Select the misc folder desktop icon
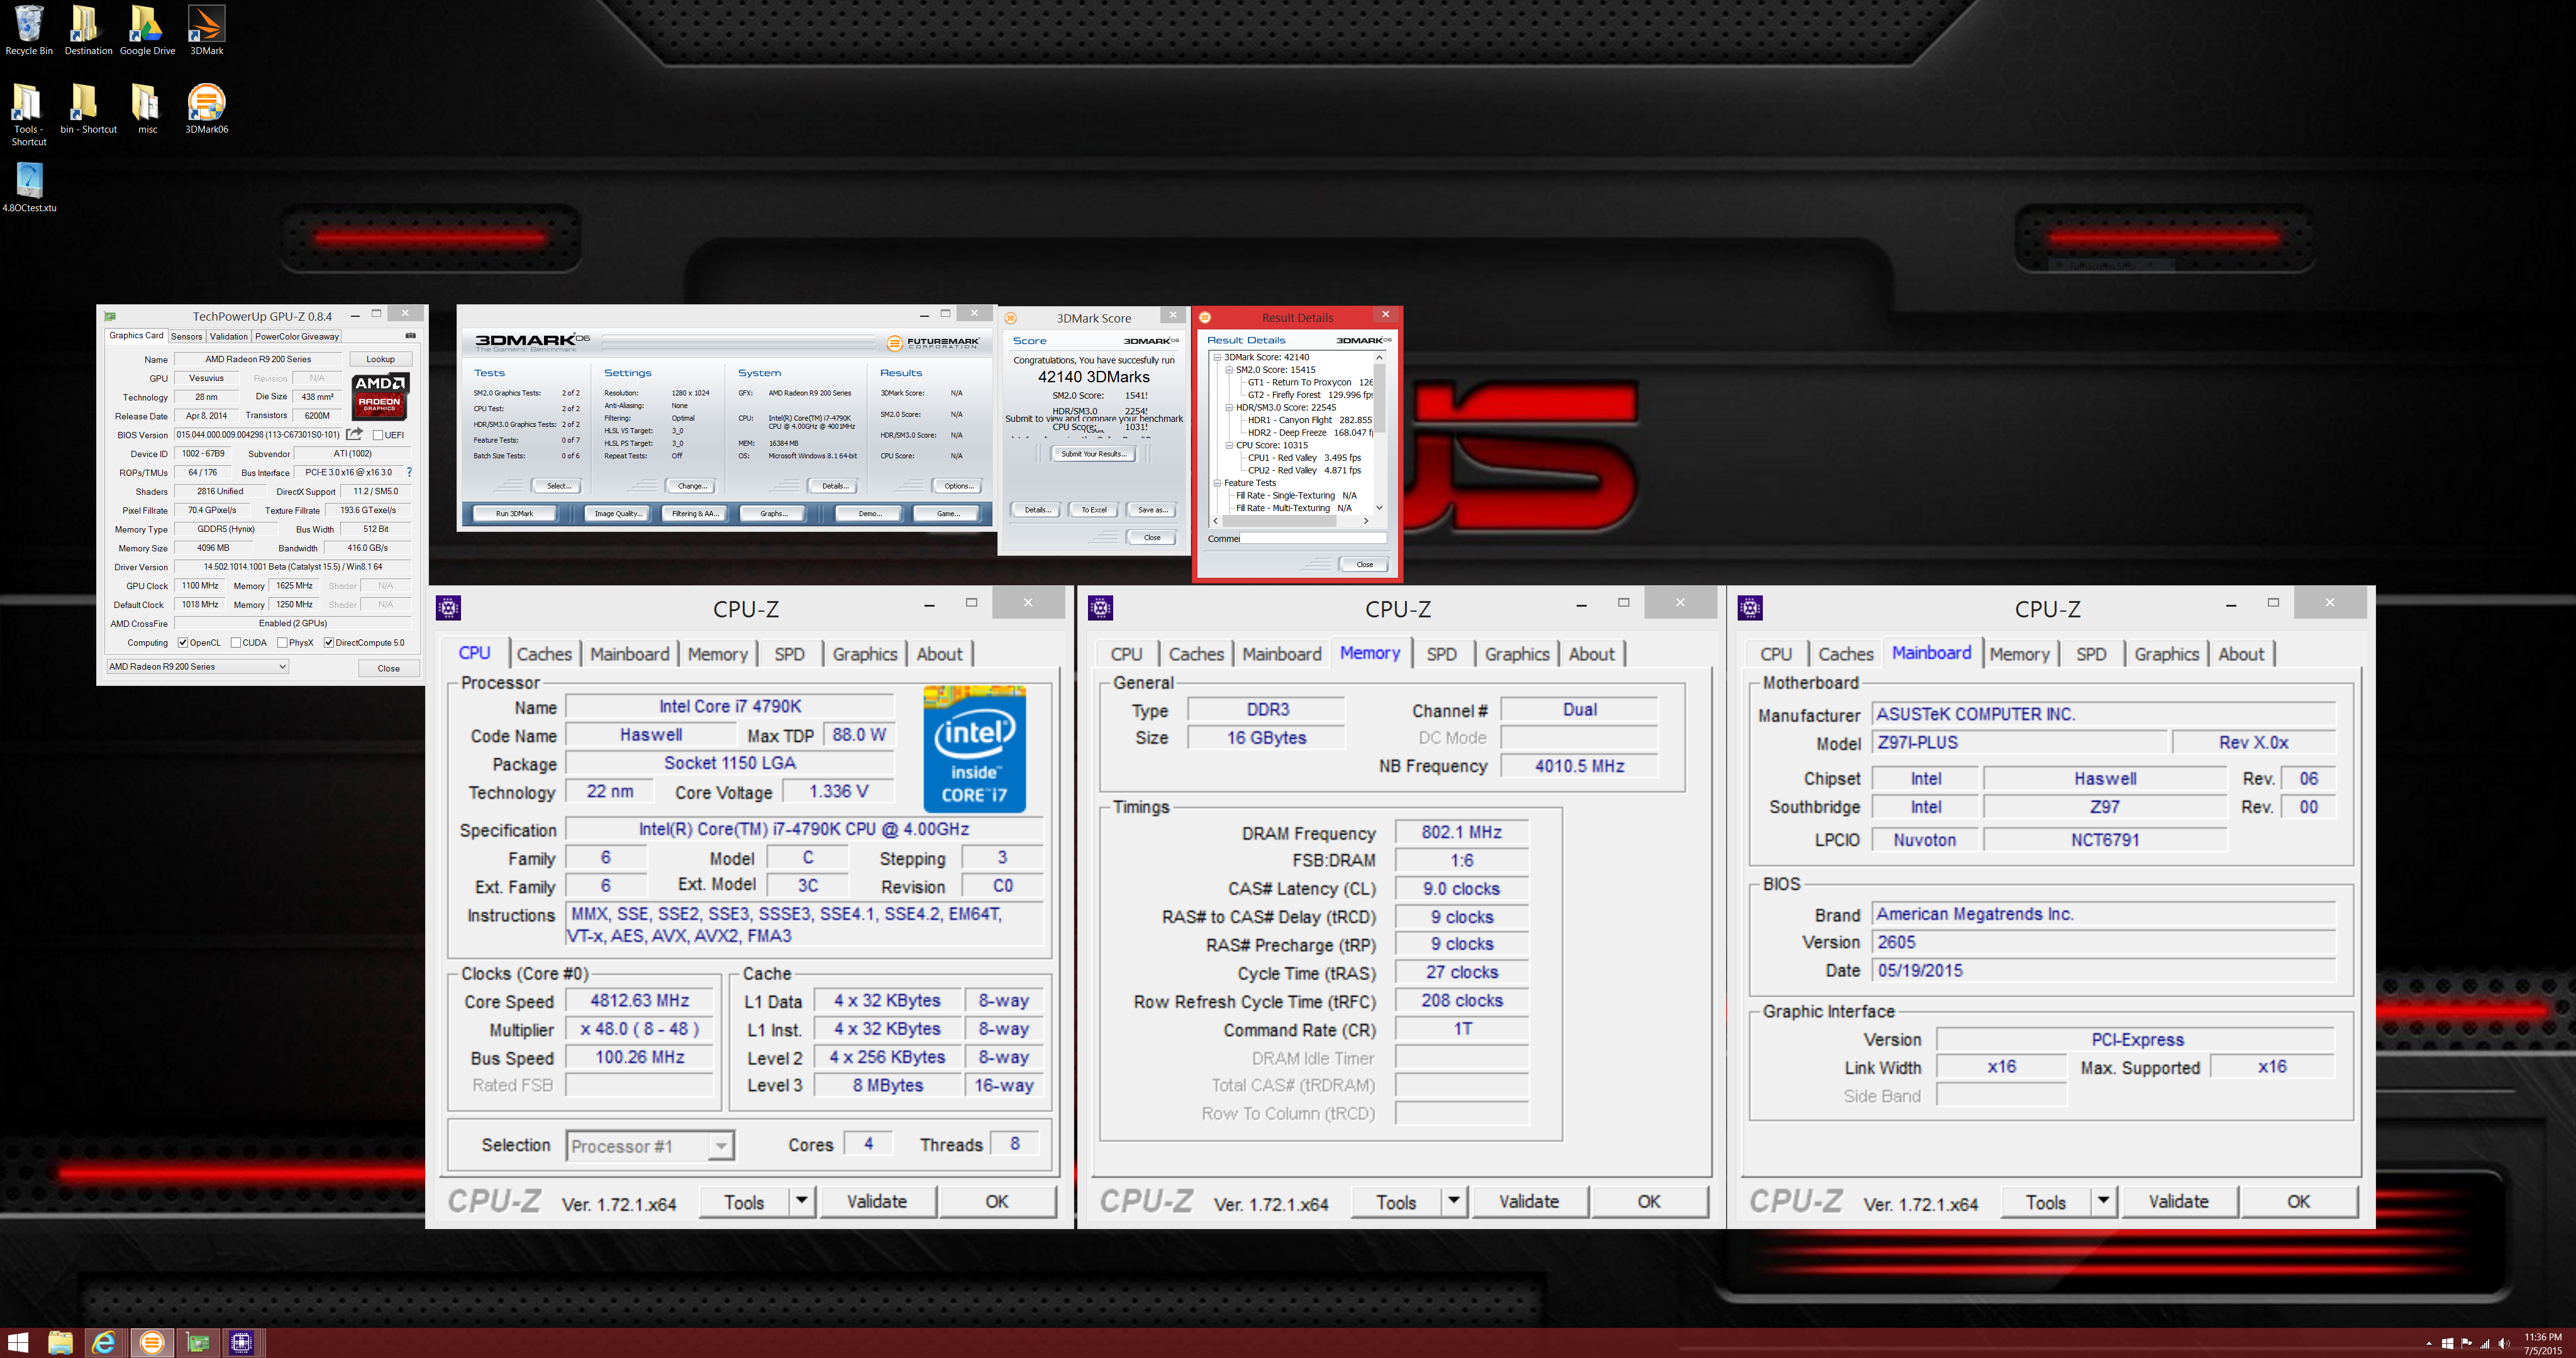Image resolution: width=2576 pixels, height=1358 pixels. (x=147, y=108)
